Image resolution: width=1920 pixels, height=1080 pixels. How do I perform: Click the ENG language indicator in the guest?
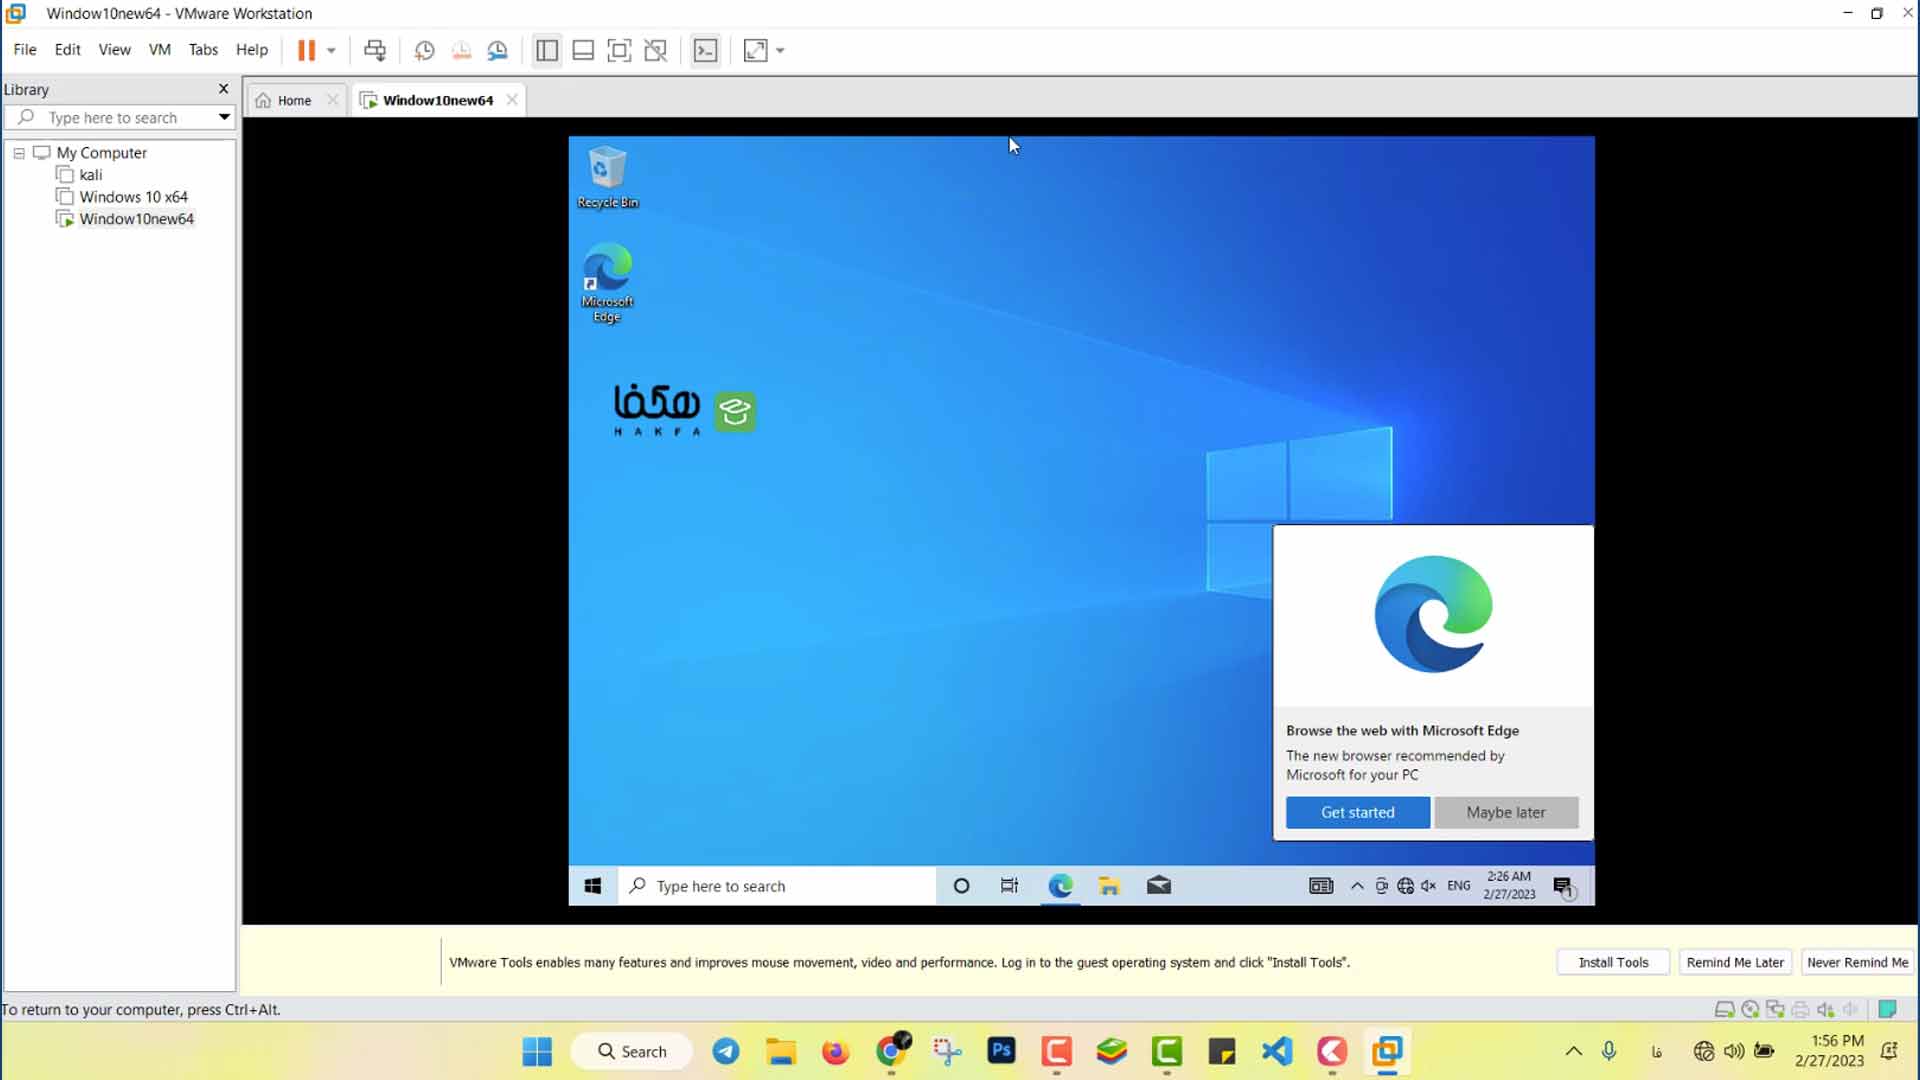coord(1459,886)
